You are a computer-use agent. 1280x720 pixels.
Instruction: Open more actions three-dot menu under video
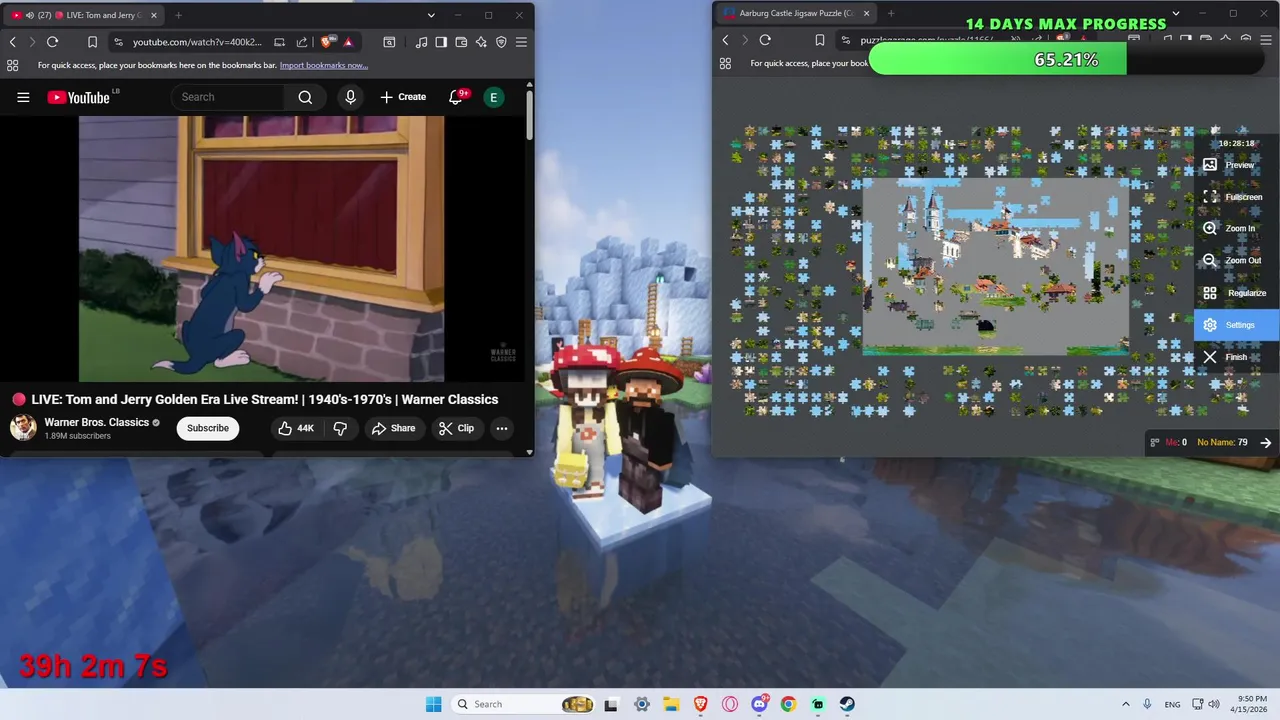(x=502, y=428)
